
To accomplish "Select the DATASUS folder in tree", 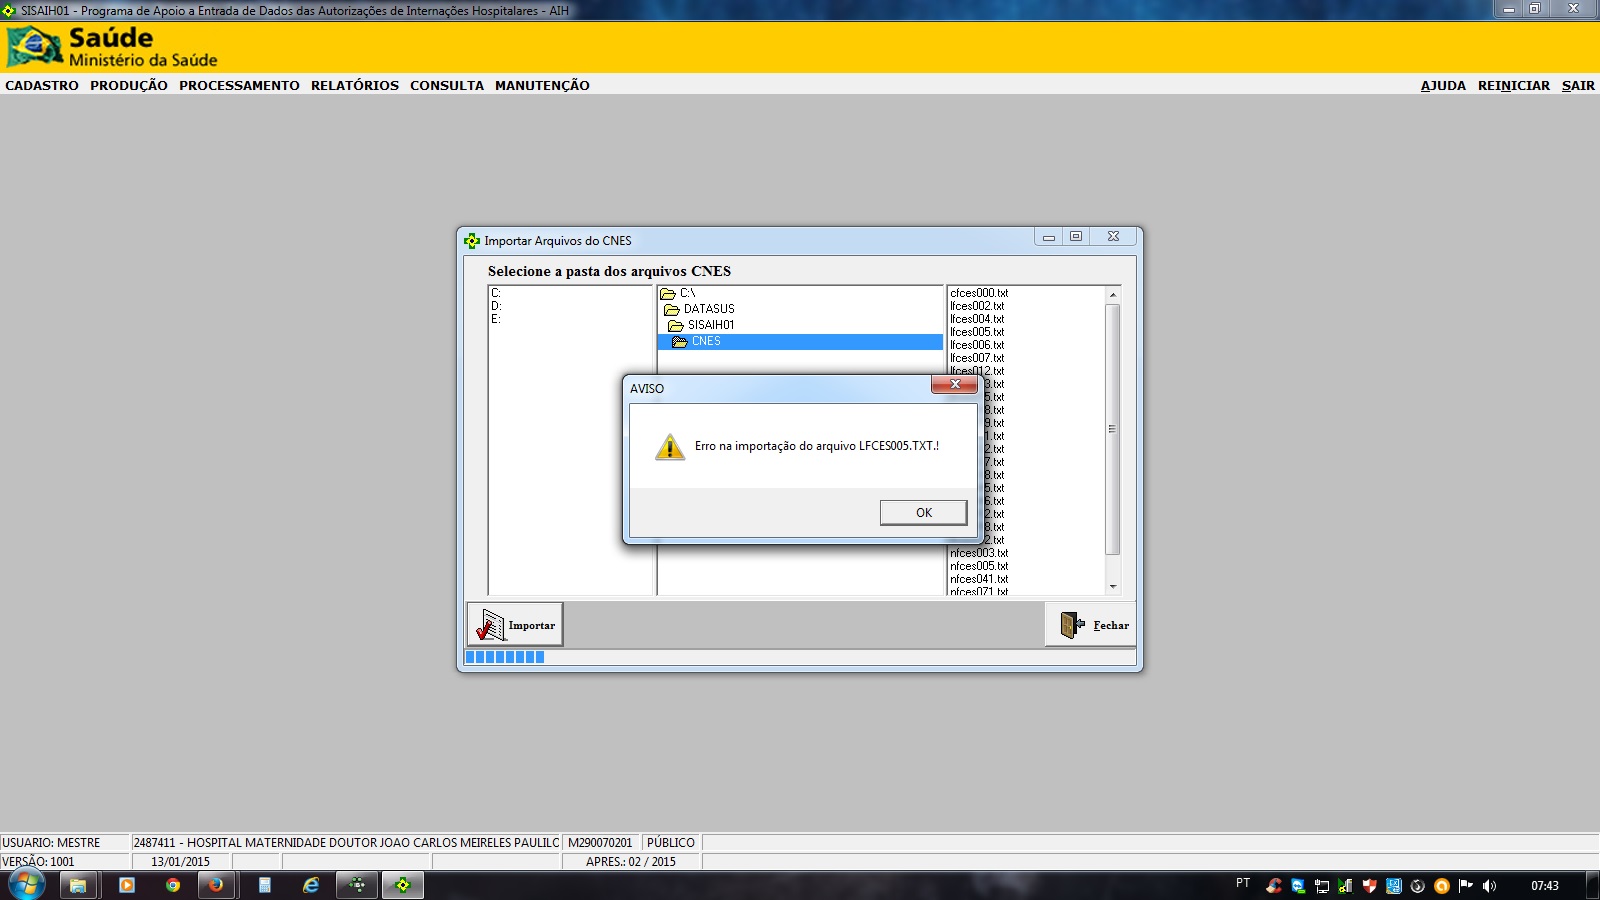I will pyautogui.click(x=708, y=309).
